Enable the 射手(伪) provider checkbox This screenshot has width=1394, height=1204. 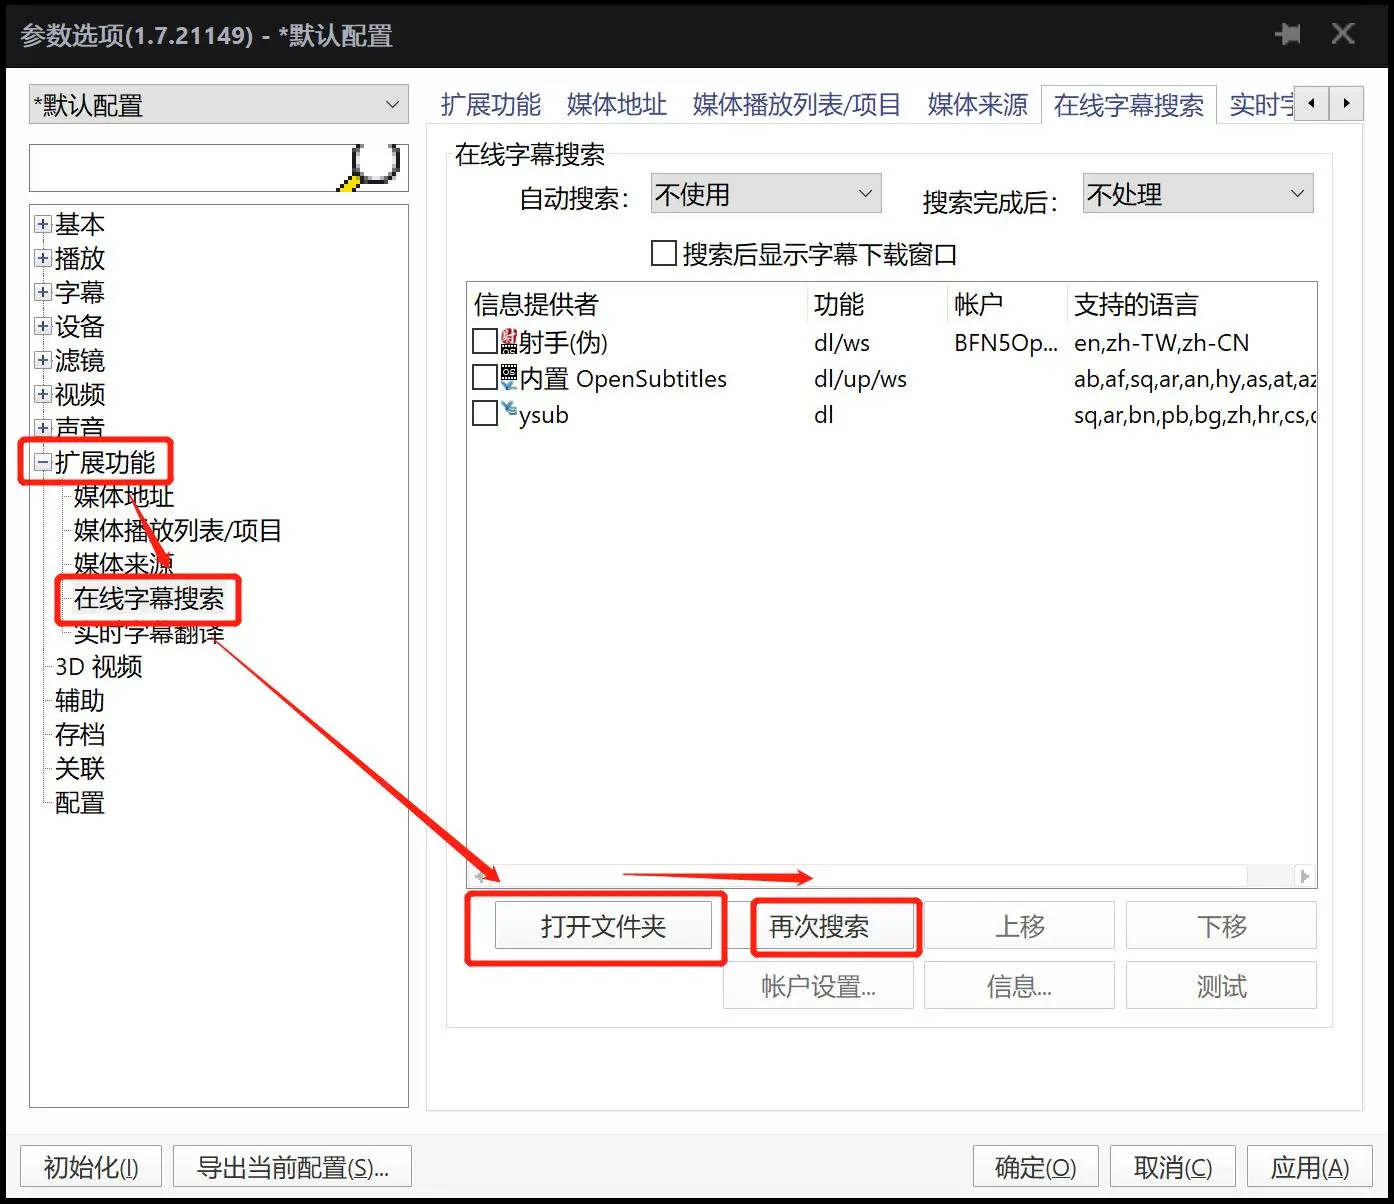(485, 342)
